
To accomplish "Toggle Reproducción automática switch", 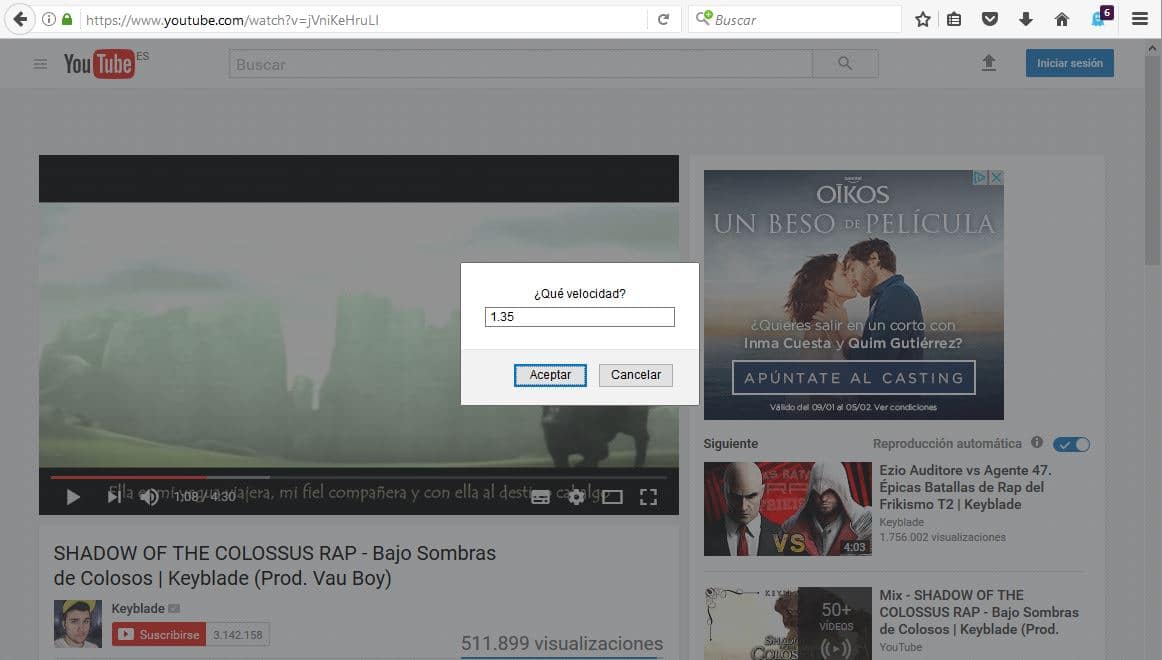I will [1072, 444].
